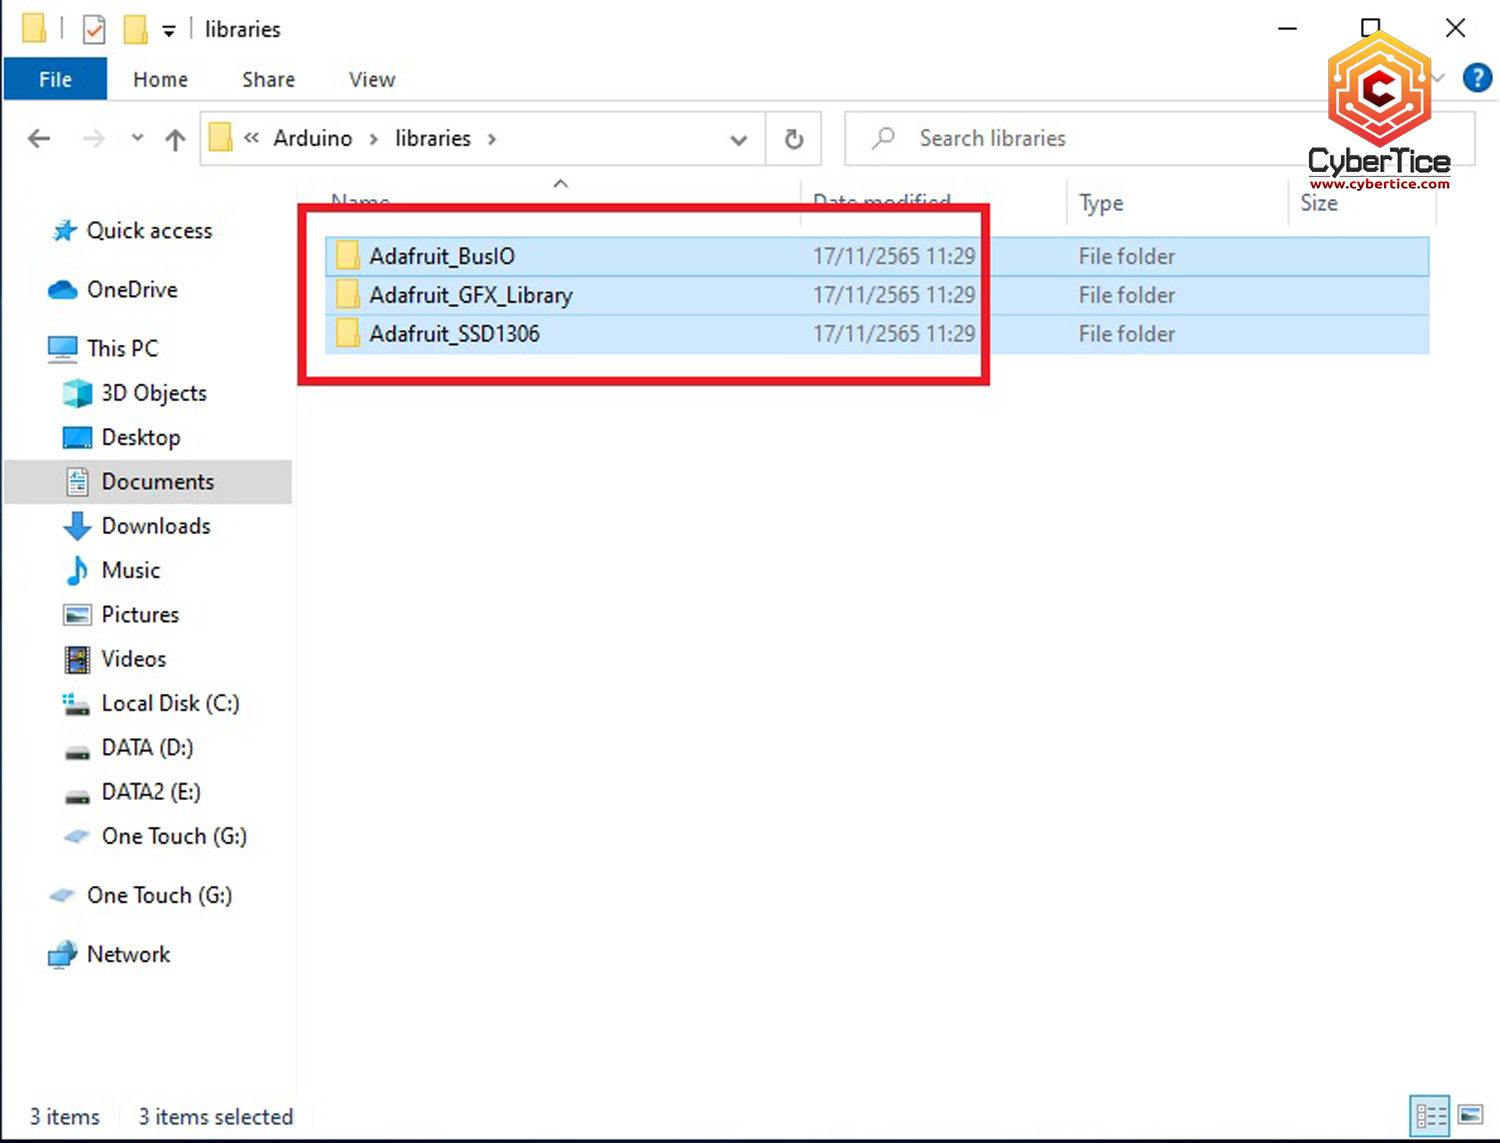Click the Up one level arrow
The height and width of the screenshot is (1143, 1500).
pos(175,139)
